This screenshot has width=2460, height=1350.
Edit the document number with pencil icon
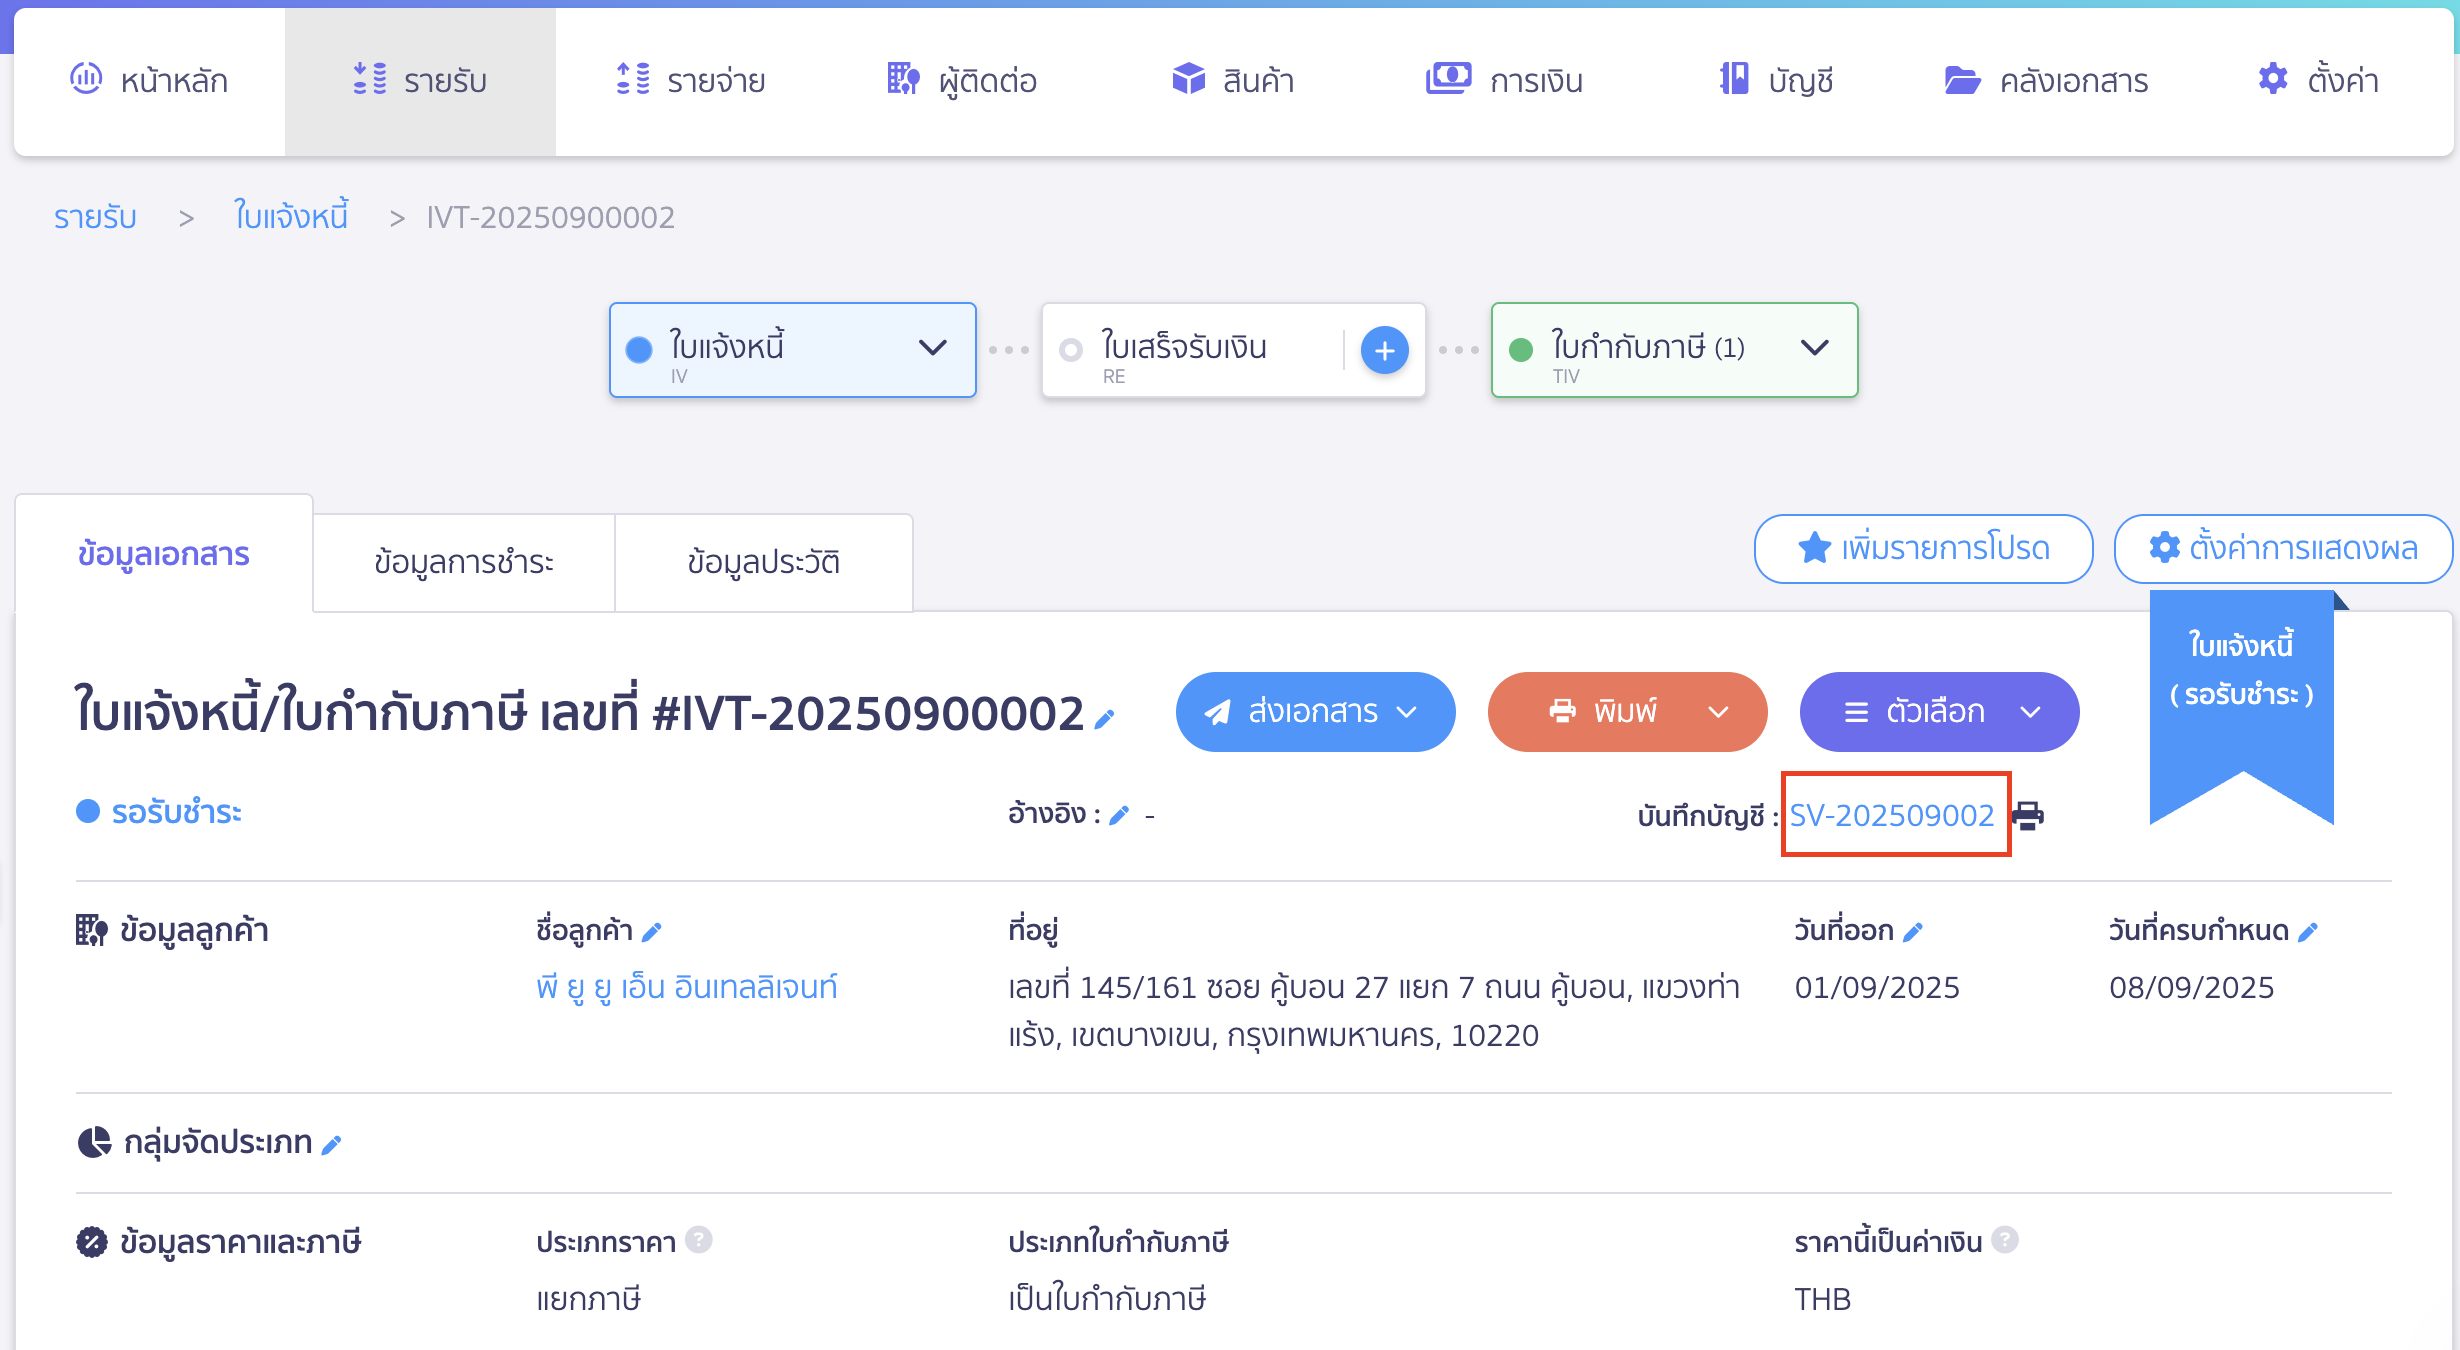click(1105, 718)
